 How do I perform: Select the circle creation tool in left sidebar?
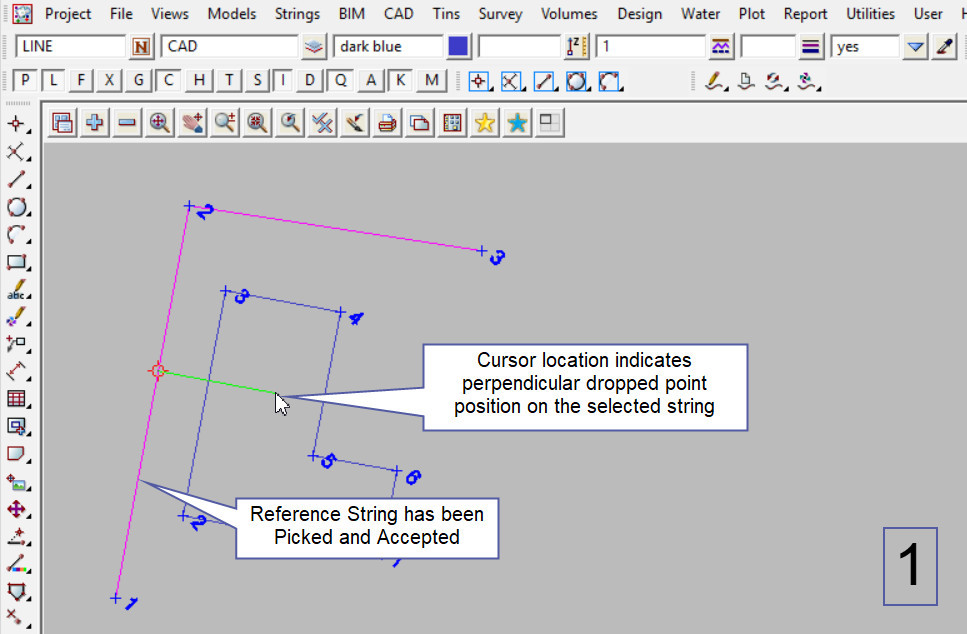coord(17,208)
